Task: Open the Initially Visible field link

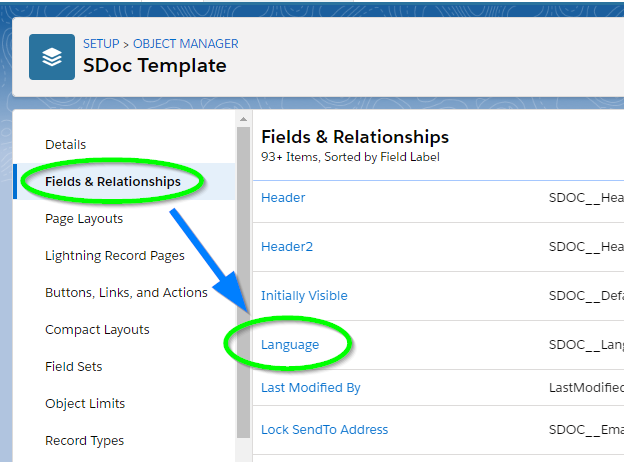Action: 304,296
